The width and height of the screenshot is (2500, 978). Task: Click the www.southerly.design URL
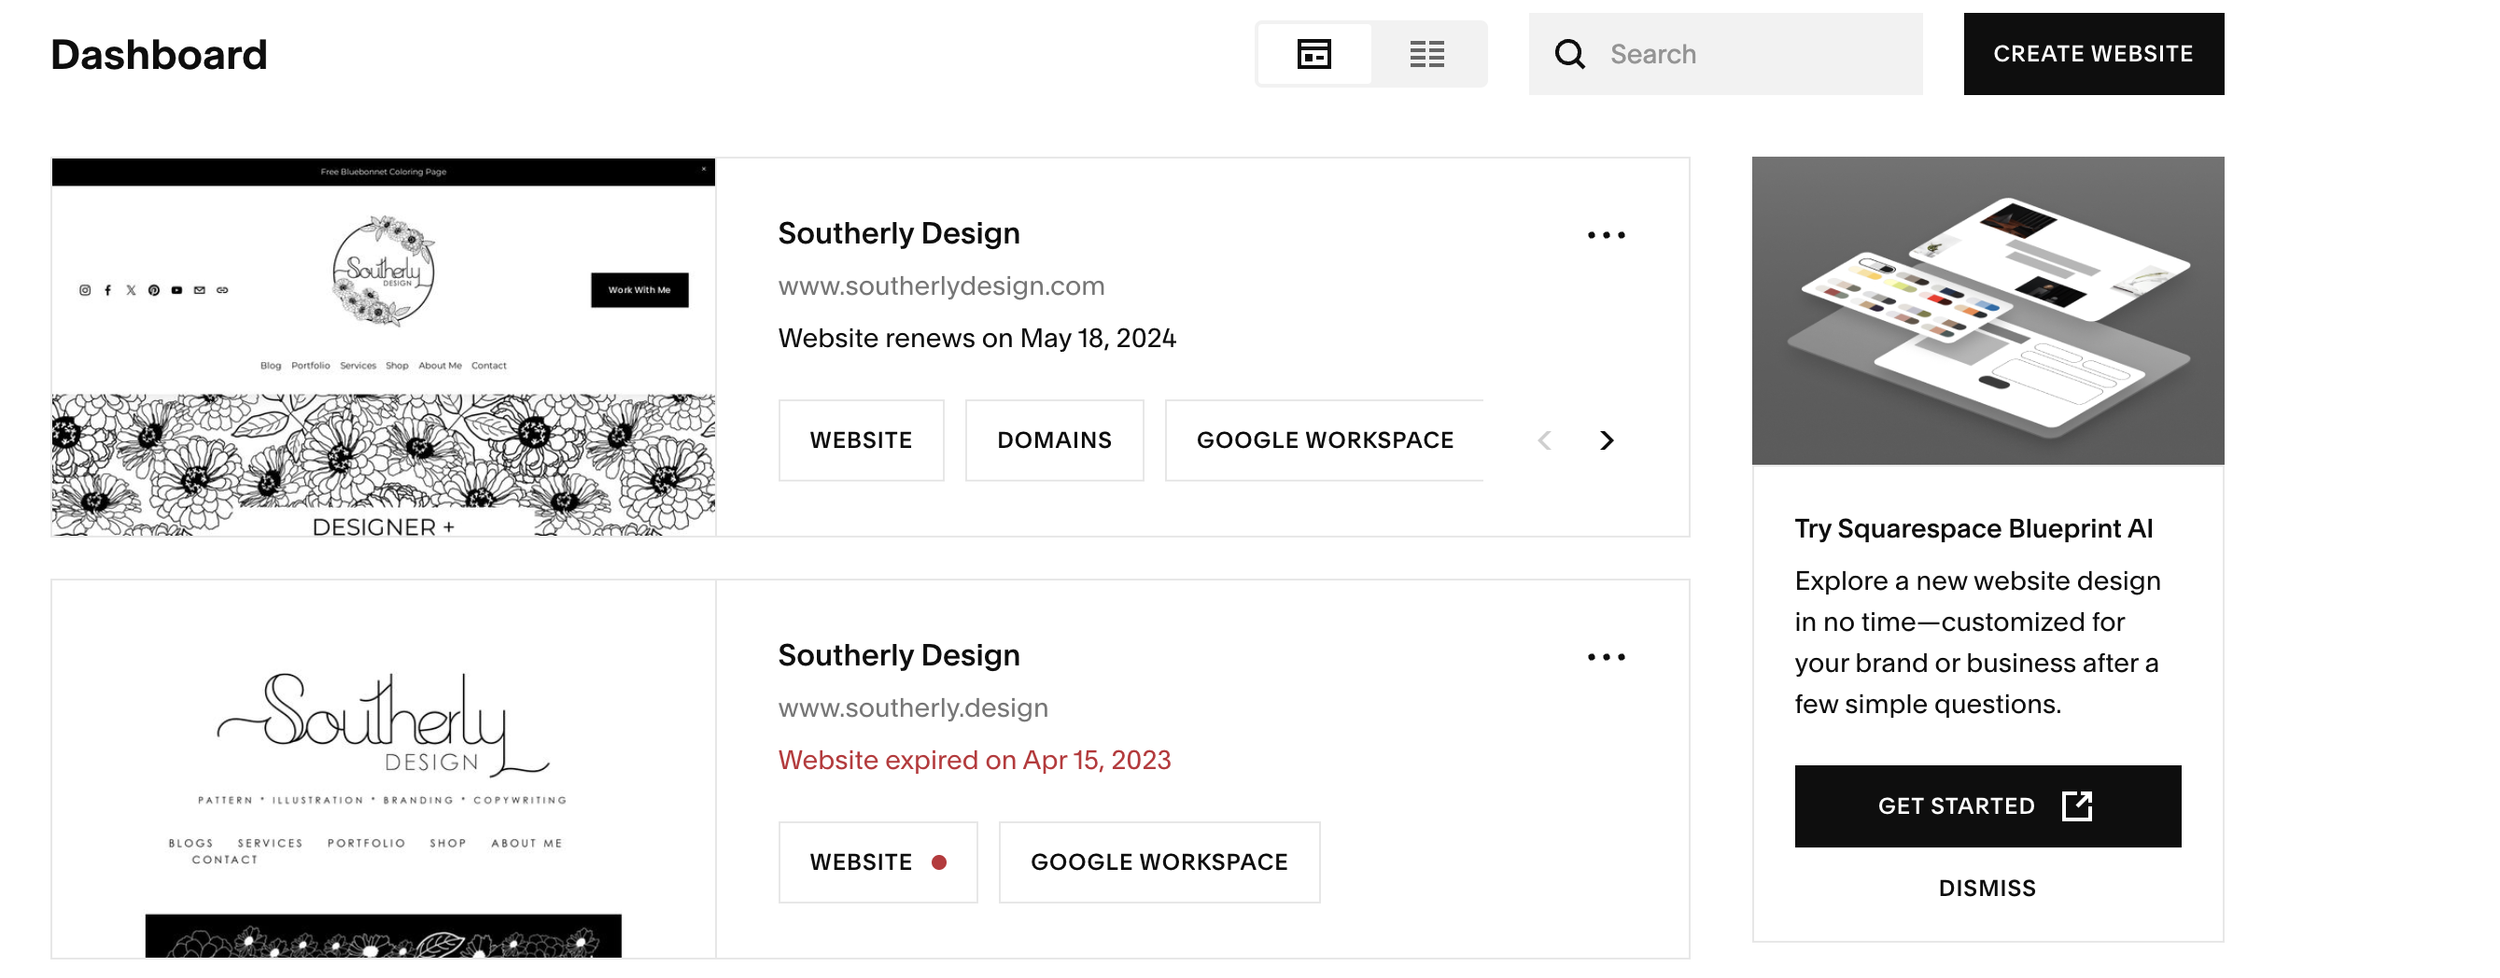(913, 708)
